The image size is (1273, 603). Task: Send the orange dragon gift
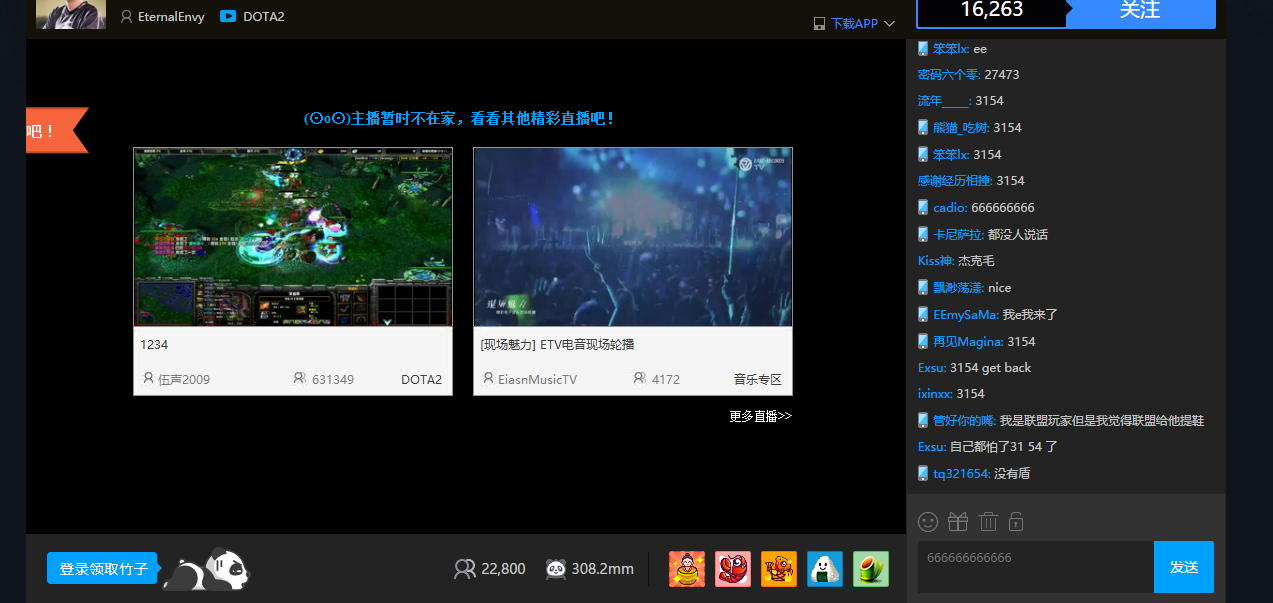[x=779, y=569]
